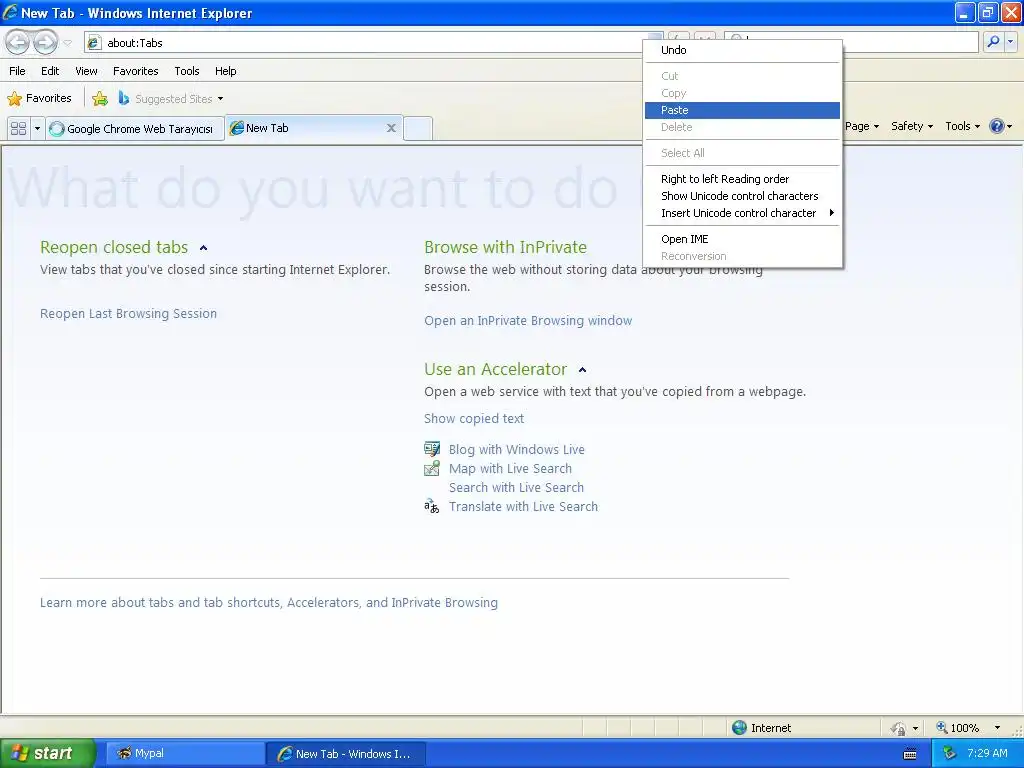The image size is (1024, 768).
Task: Click the zoom magnifier 100% button
Action: tap(958, 728)
